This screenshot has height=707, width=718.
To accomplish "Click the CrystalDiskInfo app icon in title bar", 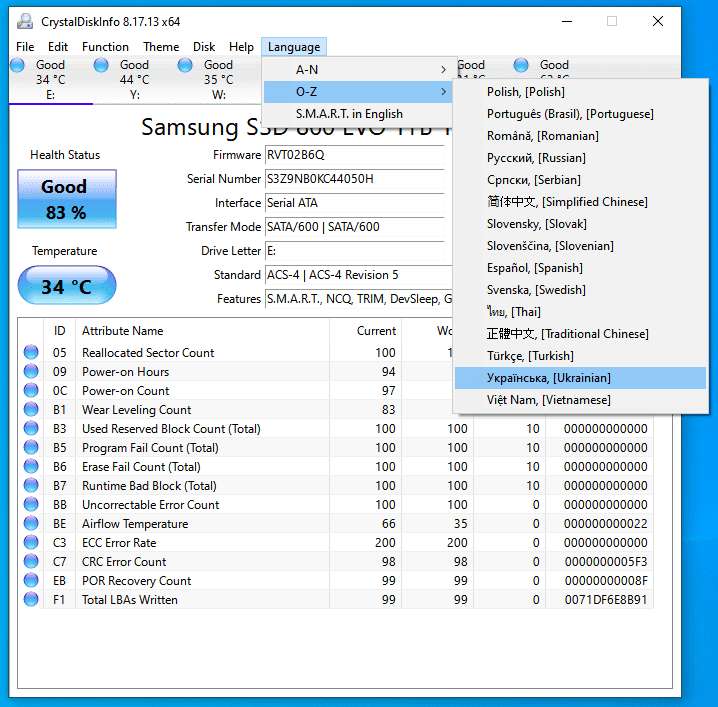I will click(x=25, y=22).
